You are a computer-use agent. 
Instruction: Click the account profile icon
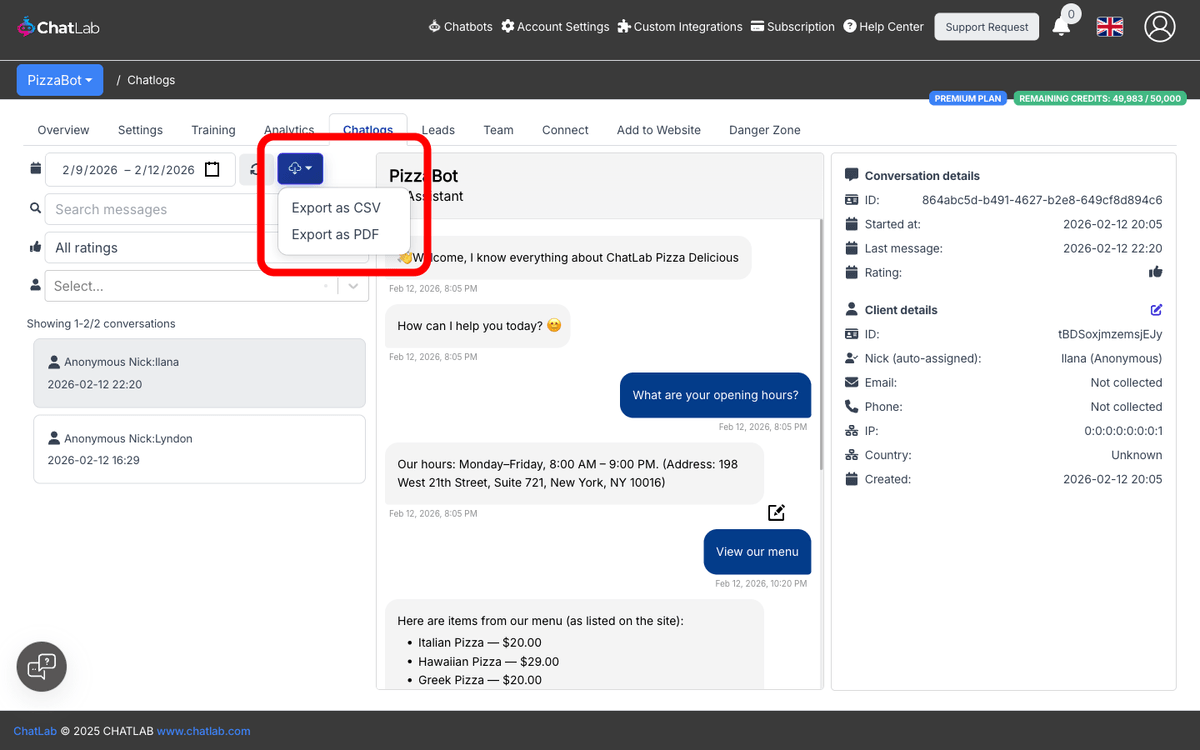(1159, 27)
